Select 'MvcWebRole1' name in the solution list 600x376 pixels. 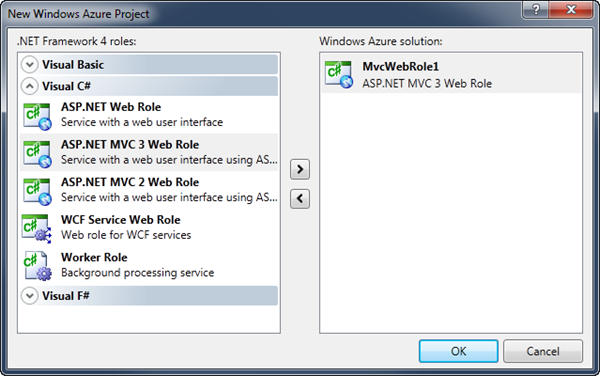pos(401,67)
